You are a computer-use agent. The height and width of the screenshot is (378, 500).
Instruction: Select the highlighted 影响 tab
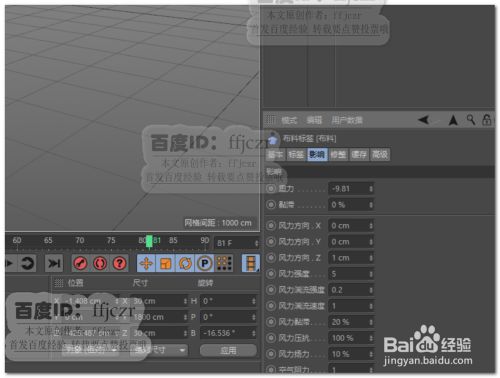317,155
